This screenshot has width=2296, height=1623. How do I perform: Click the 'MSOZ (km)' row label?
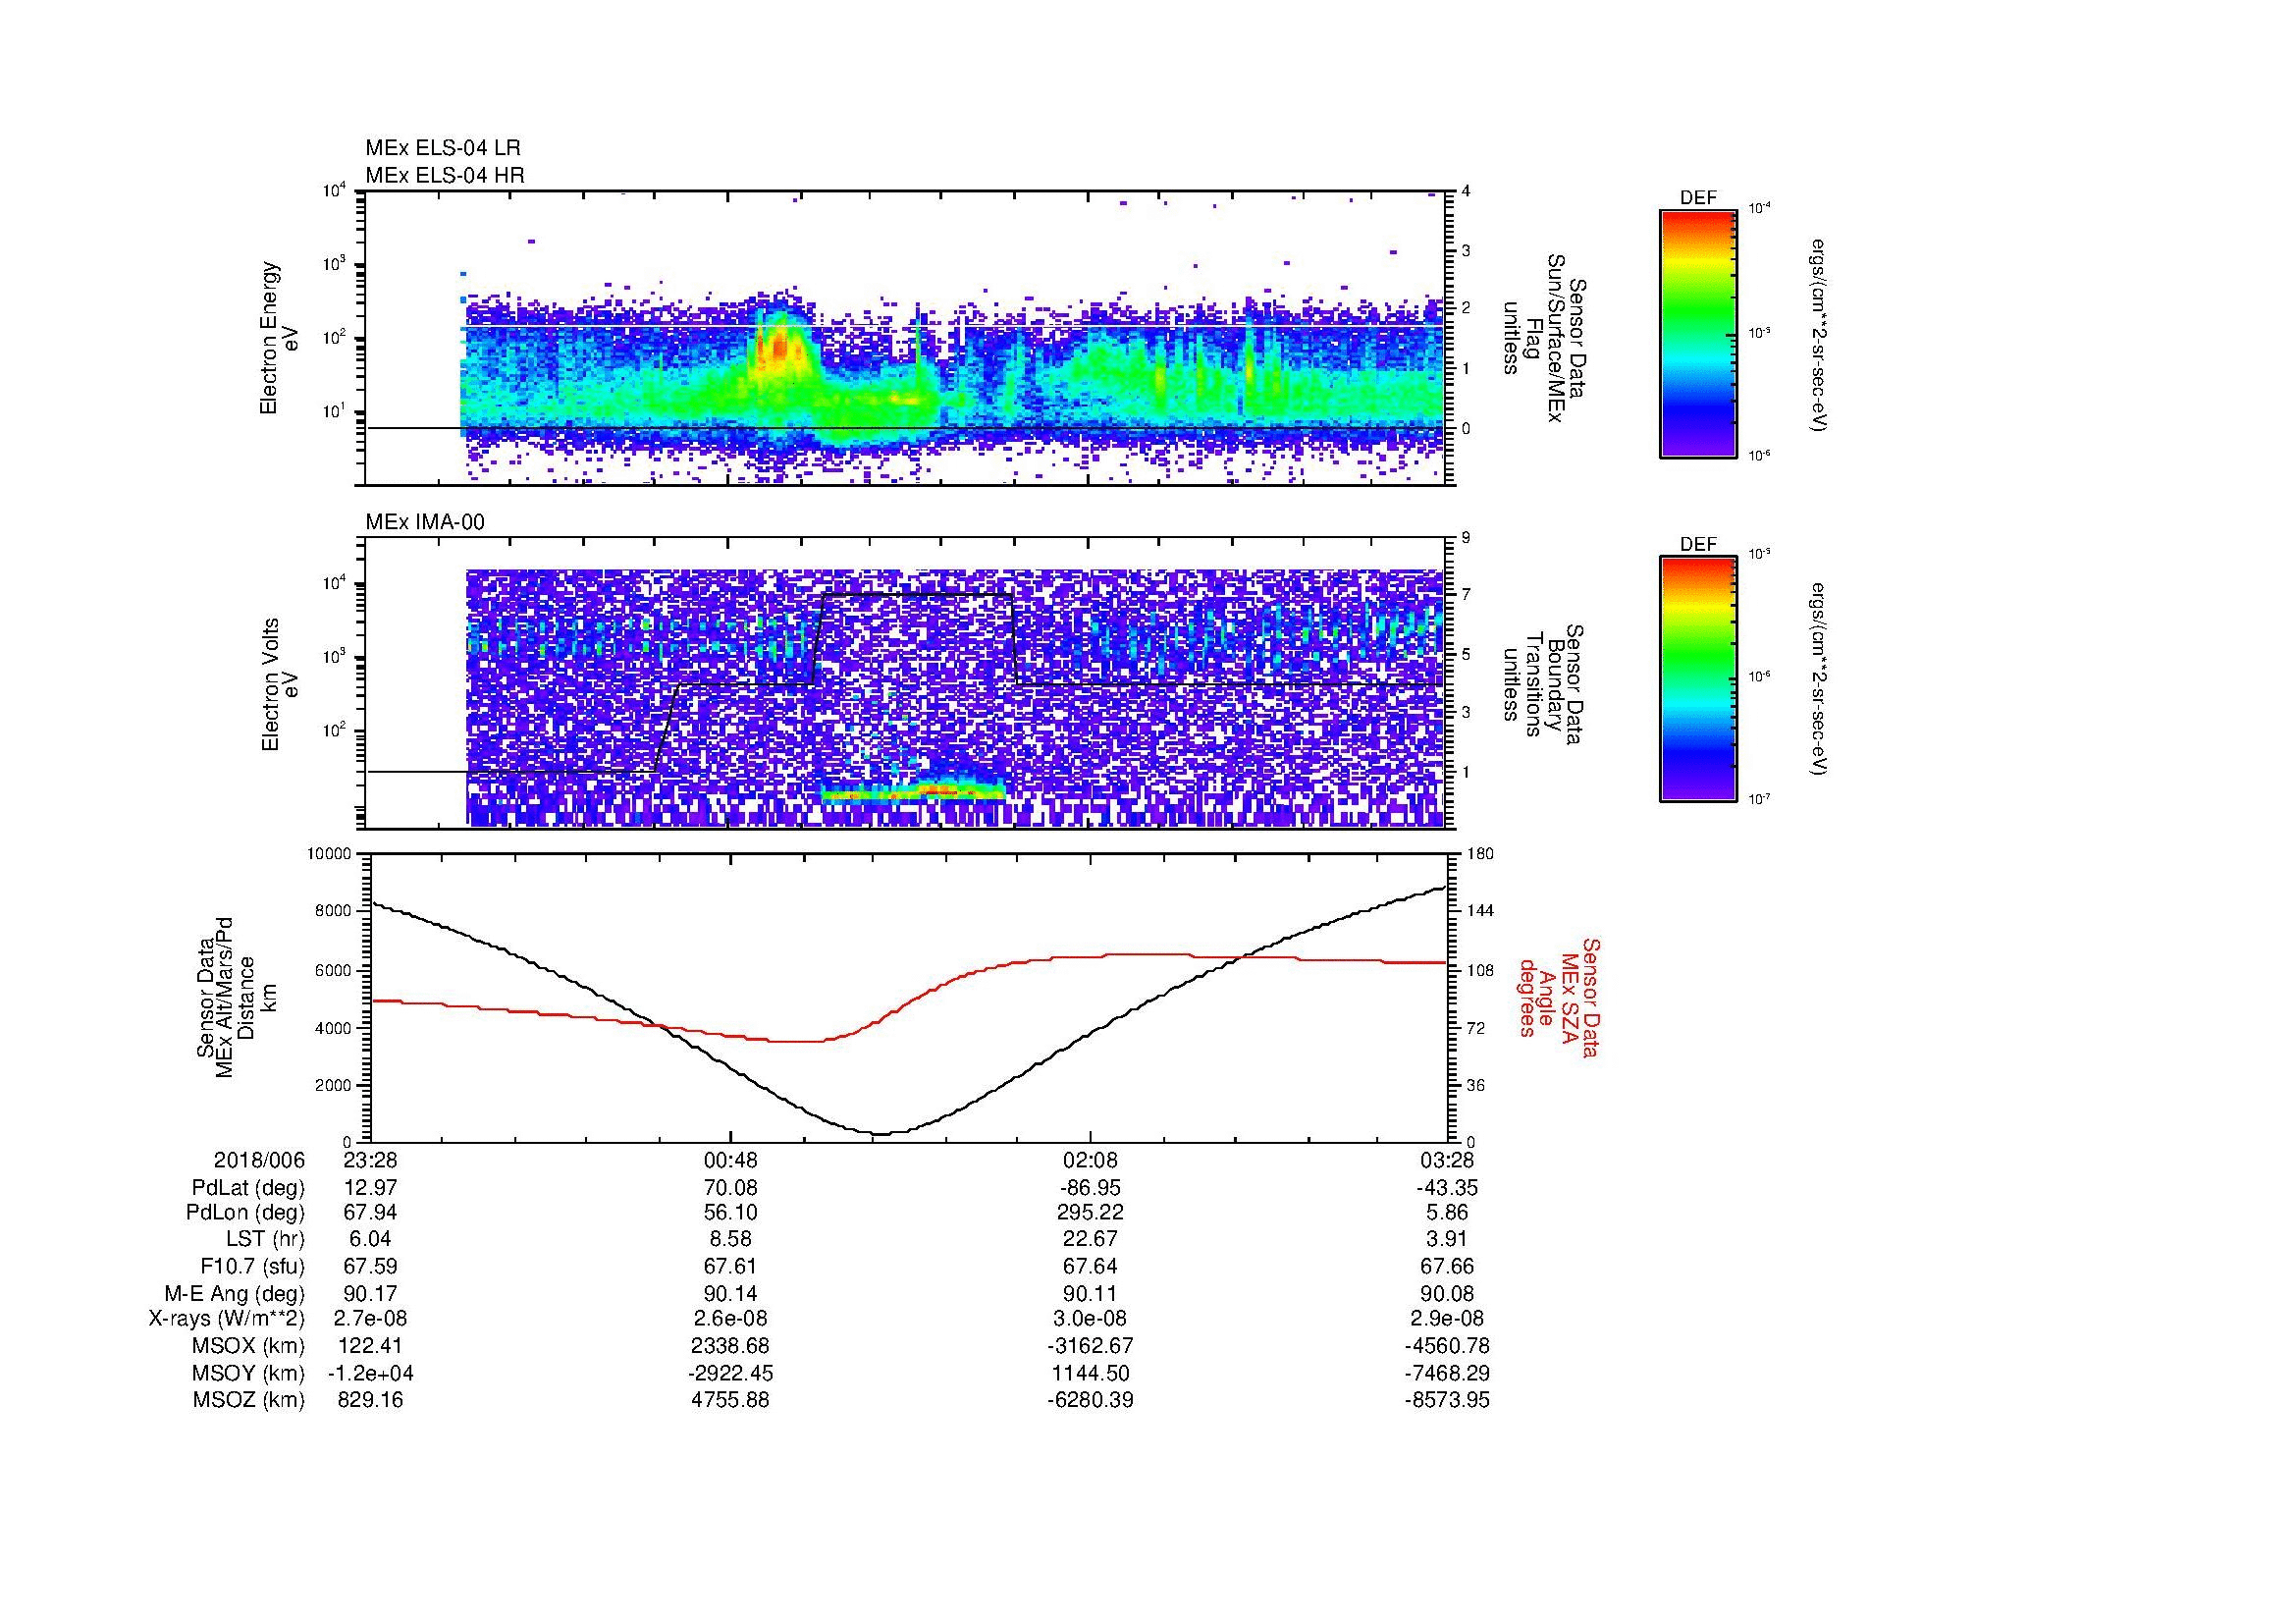(249, 1400)
